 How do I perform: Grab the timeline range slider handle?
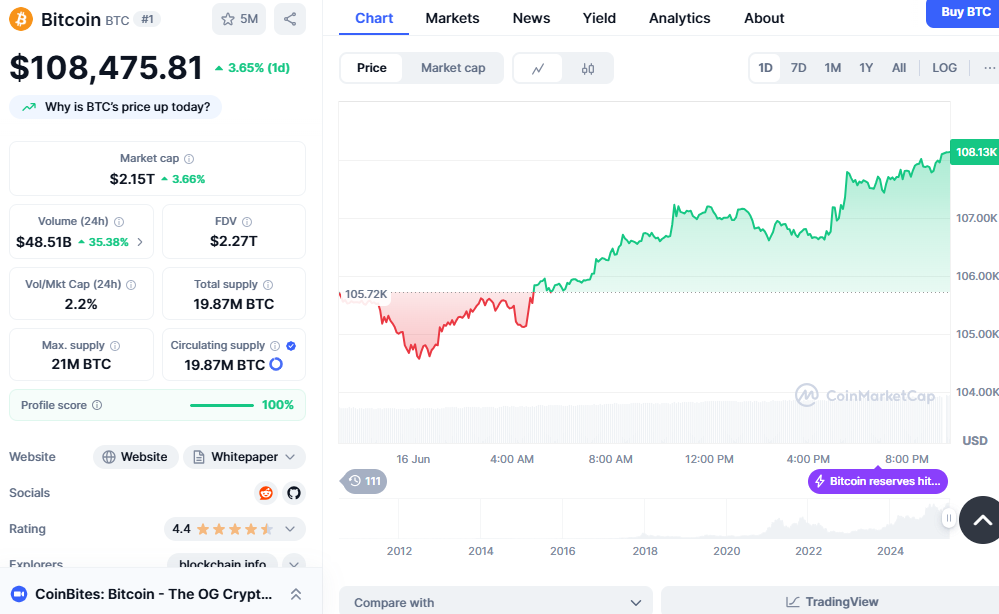(x=949, y=518)
